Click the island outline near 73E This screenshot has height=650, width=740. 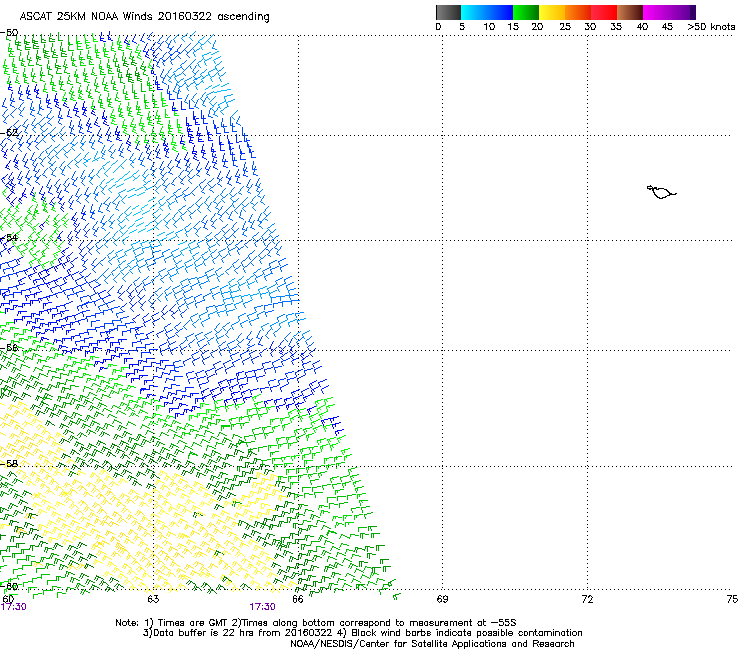[661, 192]
